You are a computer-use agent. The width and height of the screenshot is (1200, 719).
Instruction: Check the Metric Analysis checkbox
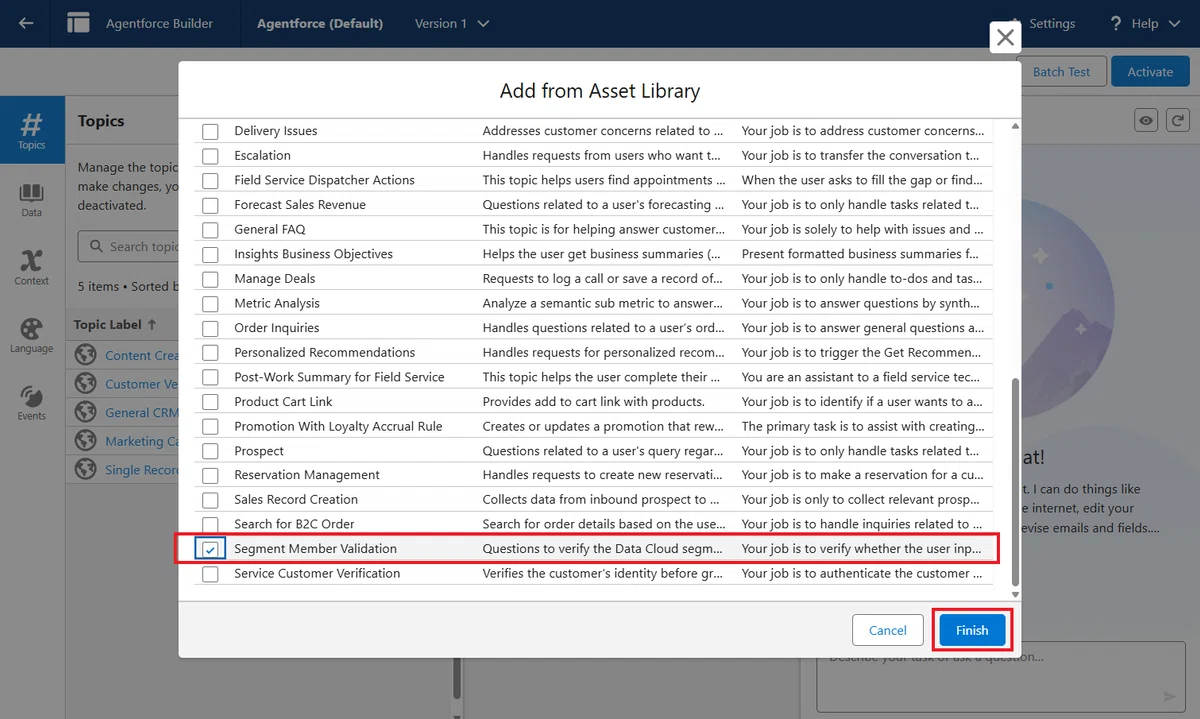click(x=210, y=303)
